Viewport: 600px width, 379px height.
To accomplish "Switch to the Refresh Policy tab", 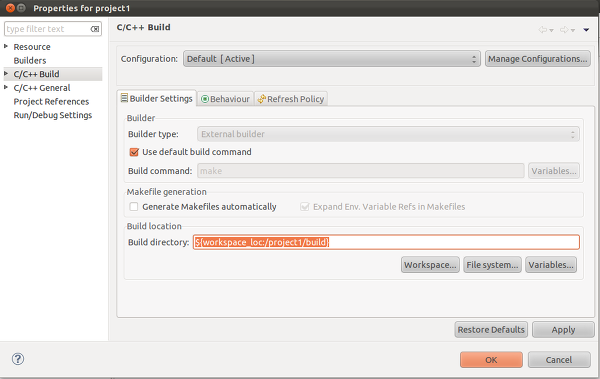I will point(291,99).
